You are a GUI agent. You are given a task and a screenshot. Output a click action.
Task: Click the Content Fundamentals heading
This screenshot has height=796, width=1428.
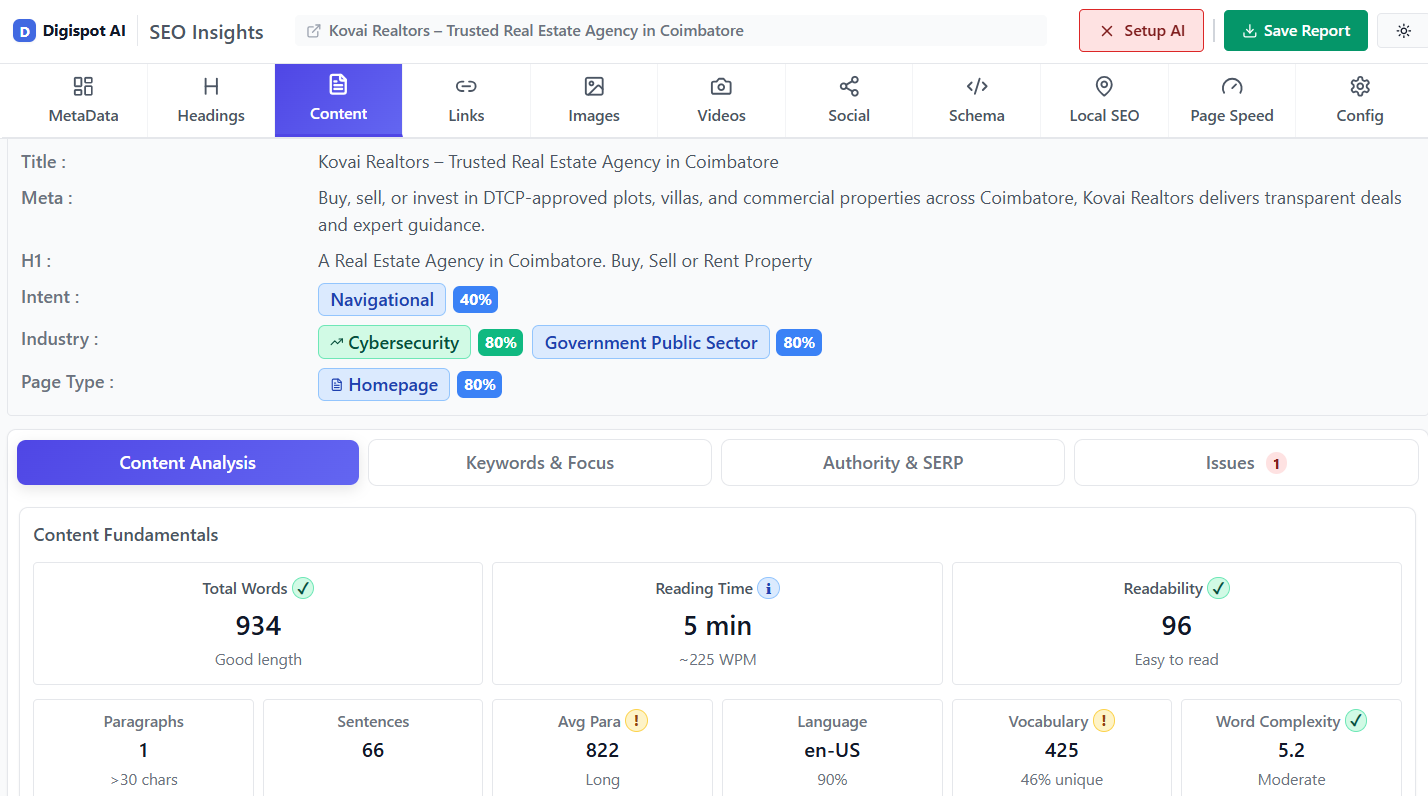126,535
